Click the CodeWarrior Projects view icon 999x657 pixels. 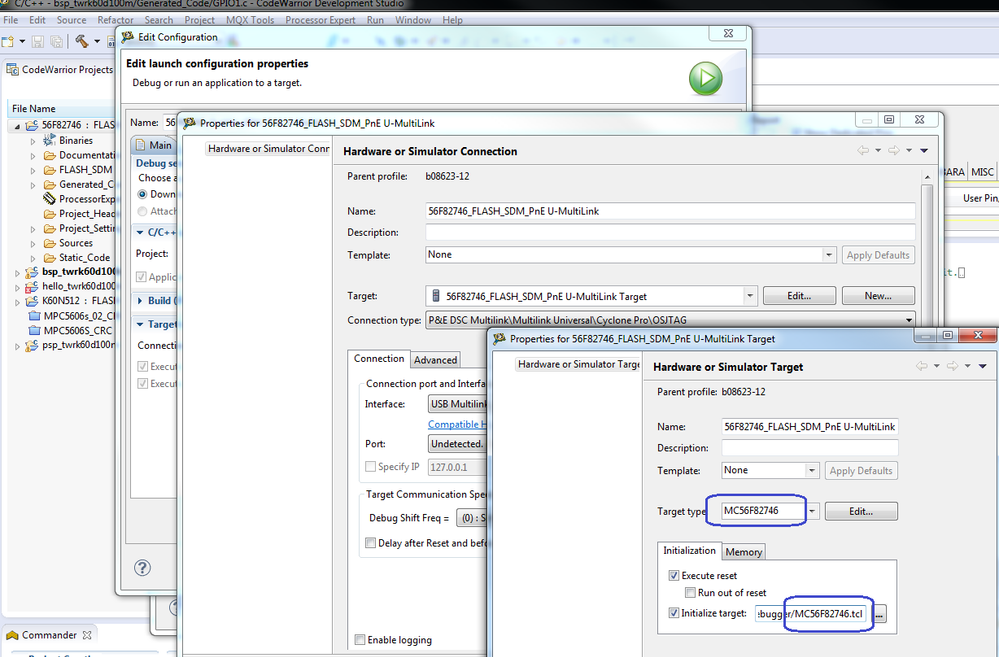(13, 69)
